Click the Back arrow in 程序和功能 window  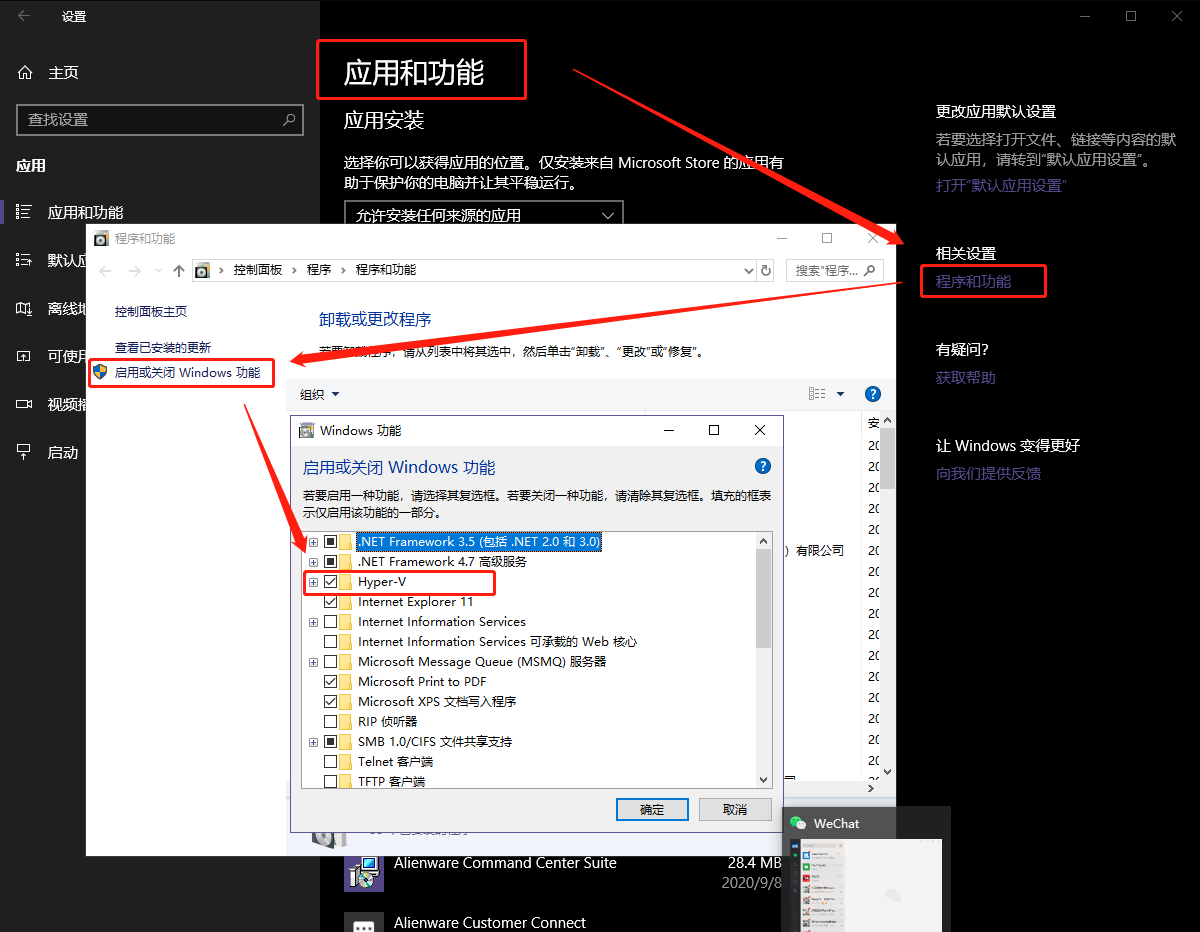pos(104,270)
